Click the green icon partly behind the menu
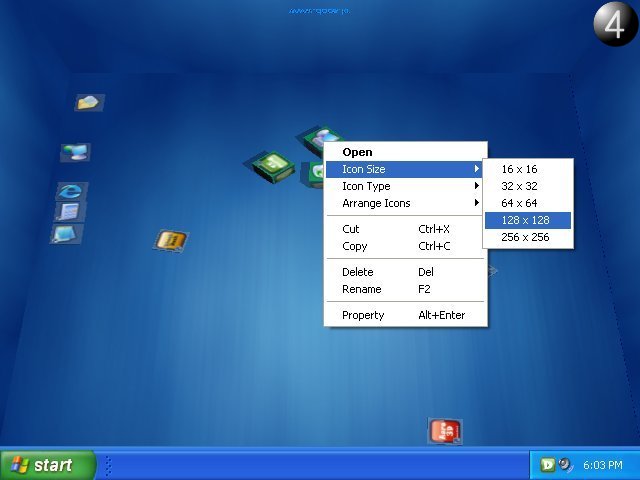The image size is (640, 480). point(313,174)
